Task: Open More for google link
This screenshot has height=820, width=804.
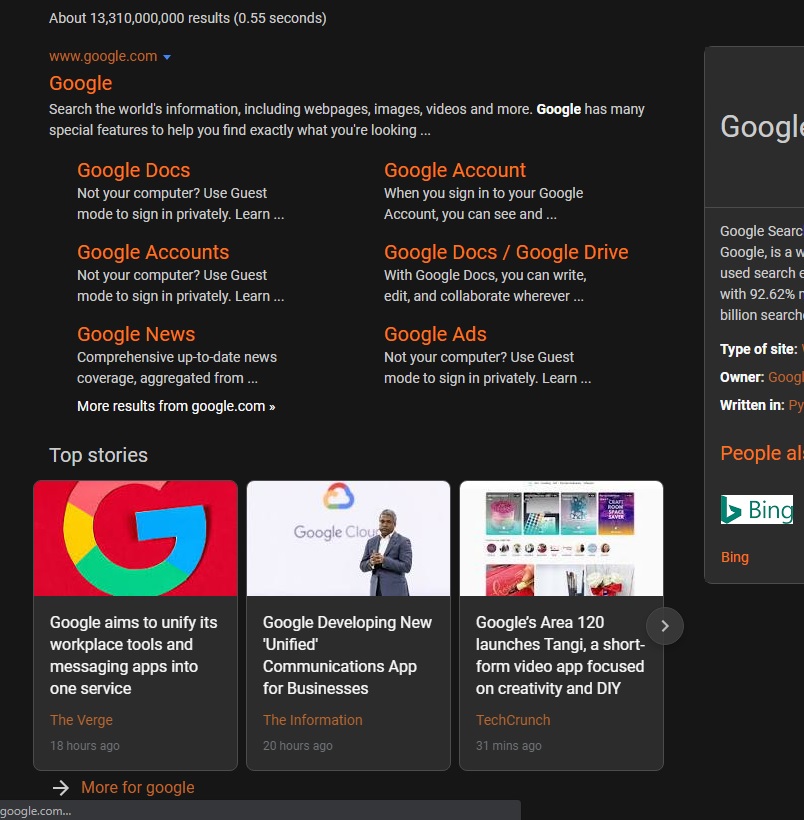Action: point(138,788)
